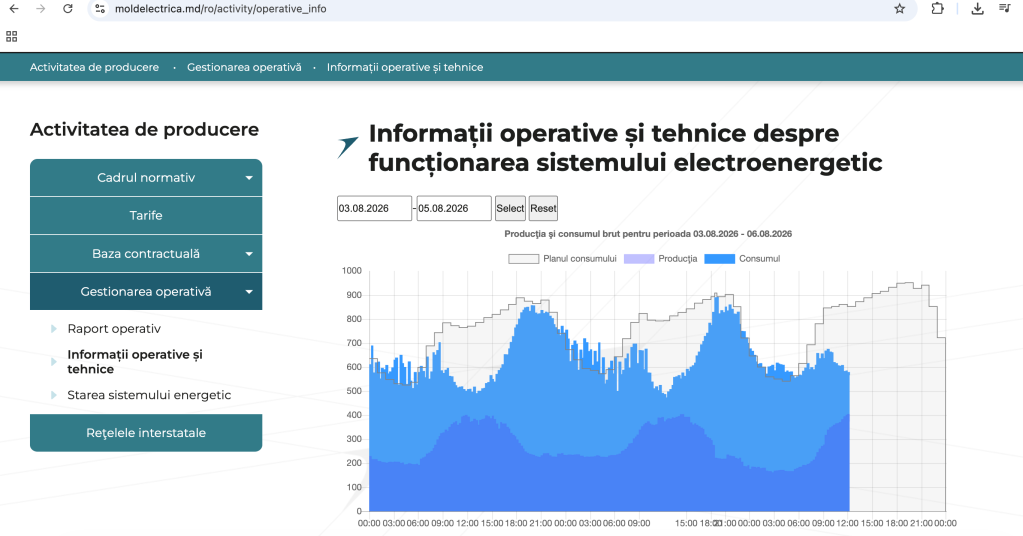
Task: Click the start date field 03.08.2026
Action: pos(374,209)
